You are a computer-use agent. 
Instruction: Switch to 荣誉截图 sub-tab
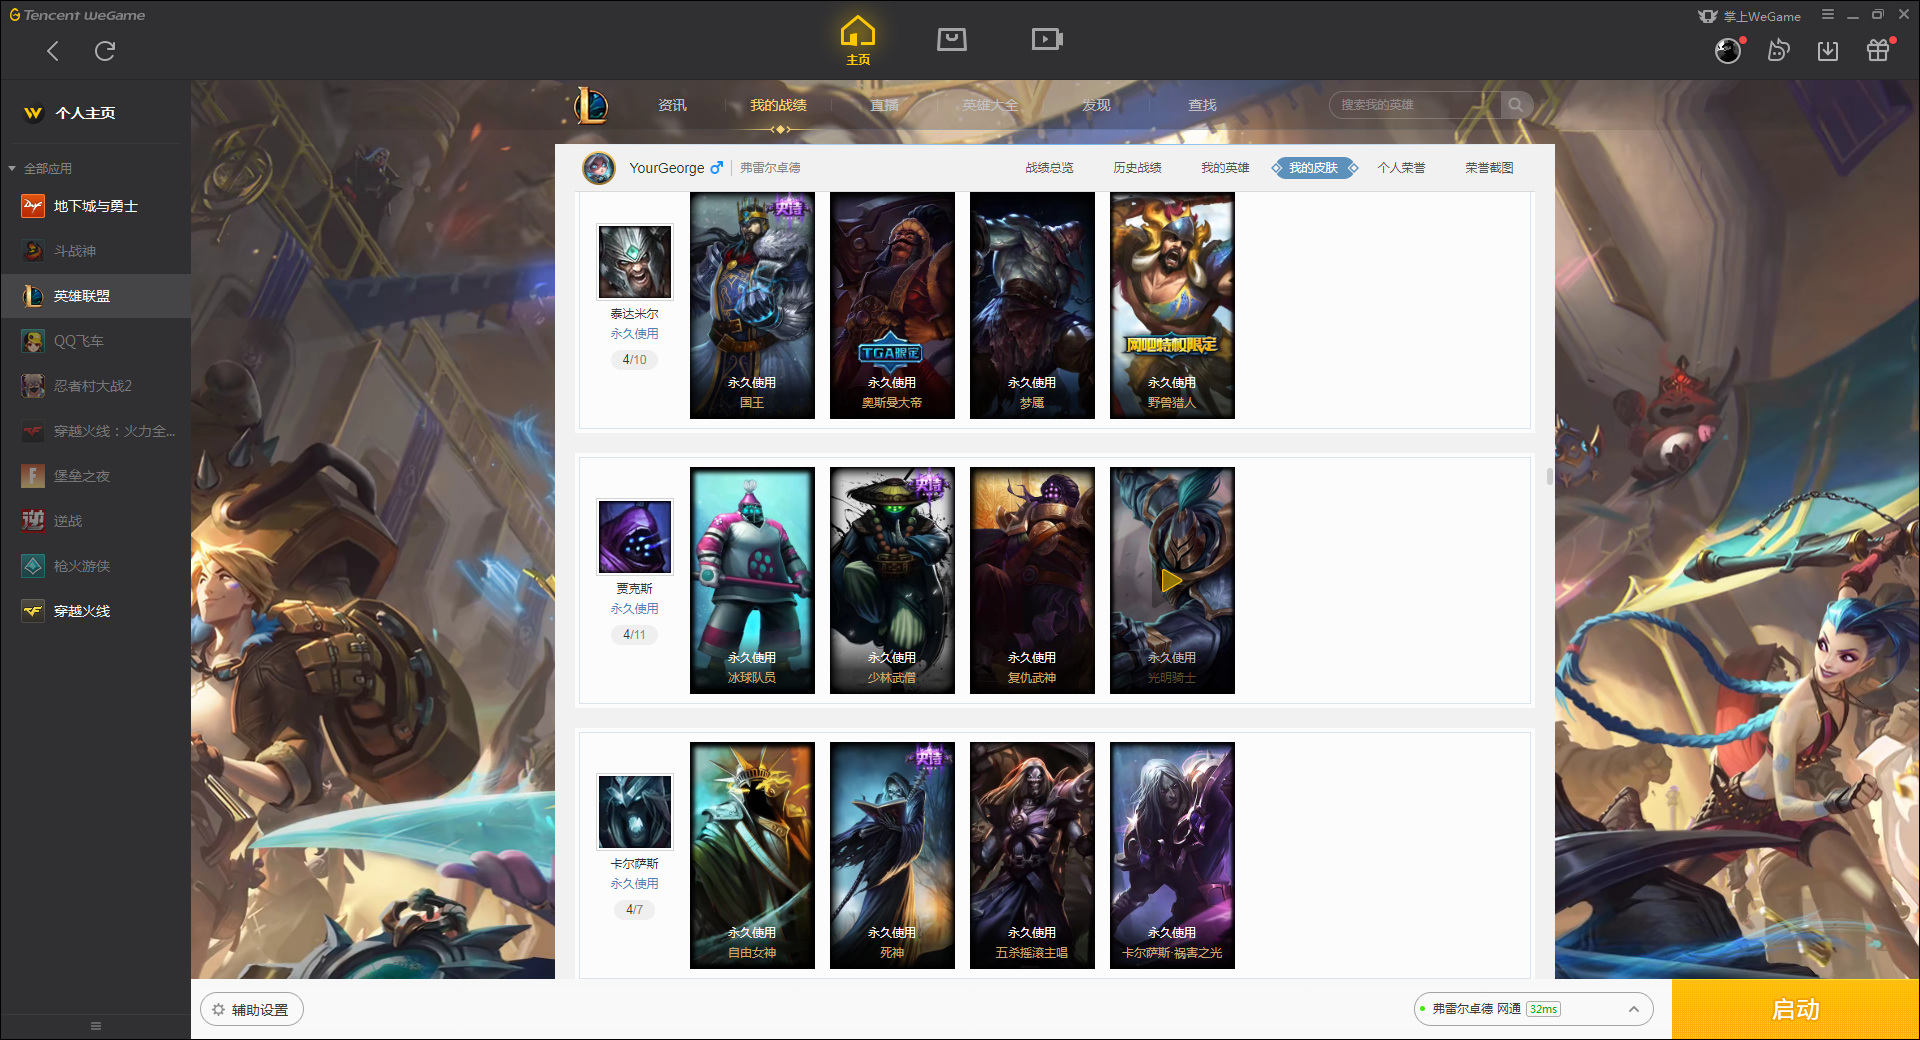click(x=1489, y=168)
